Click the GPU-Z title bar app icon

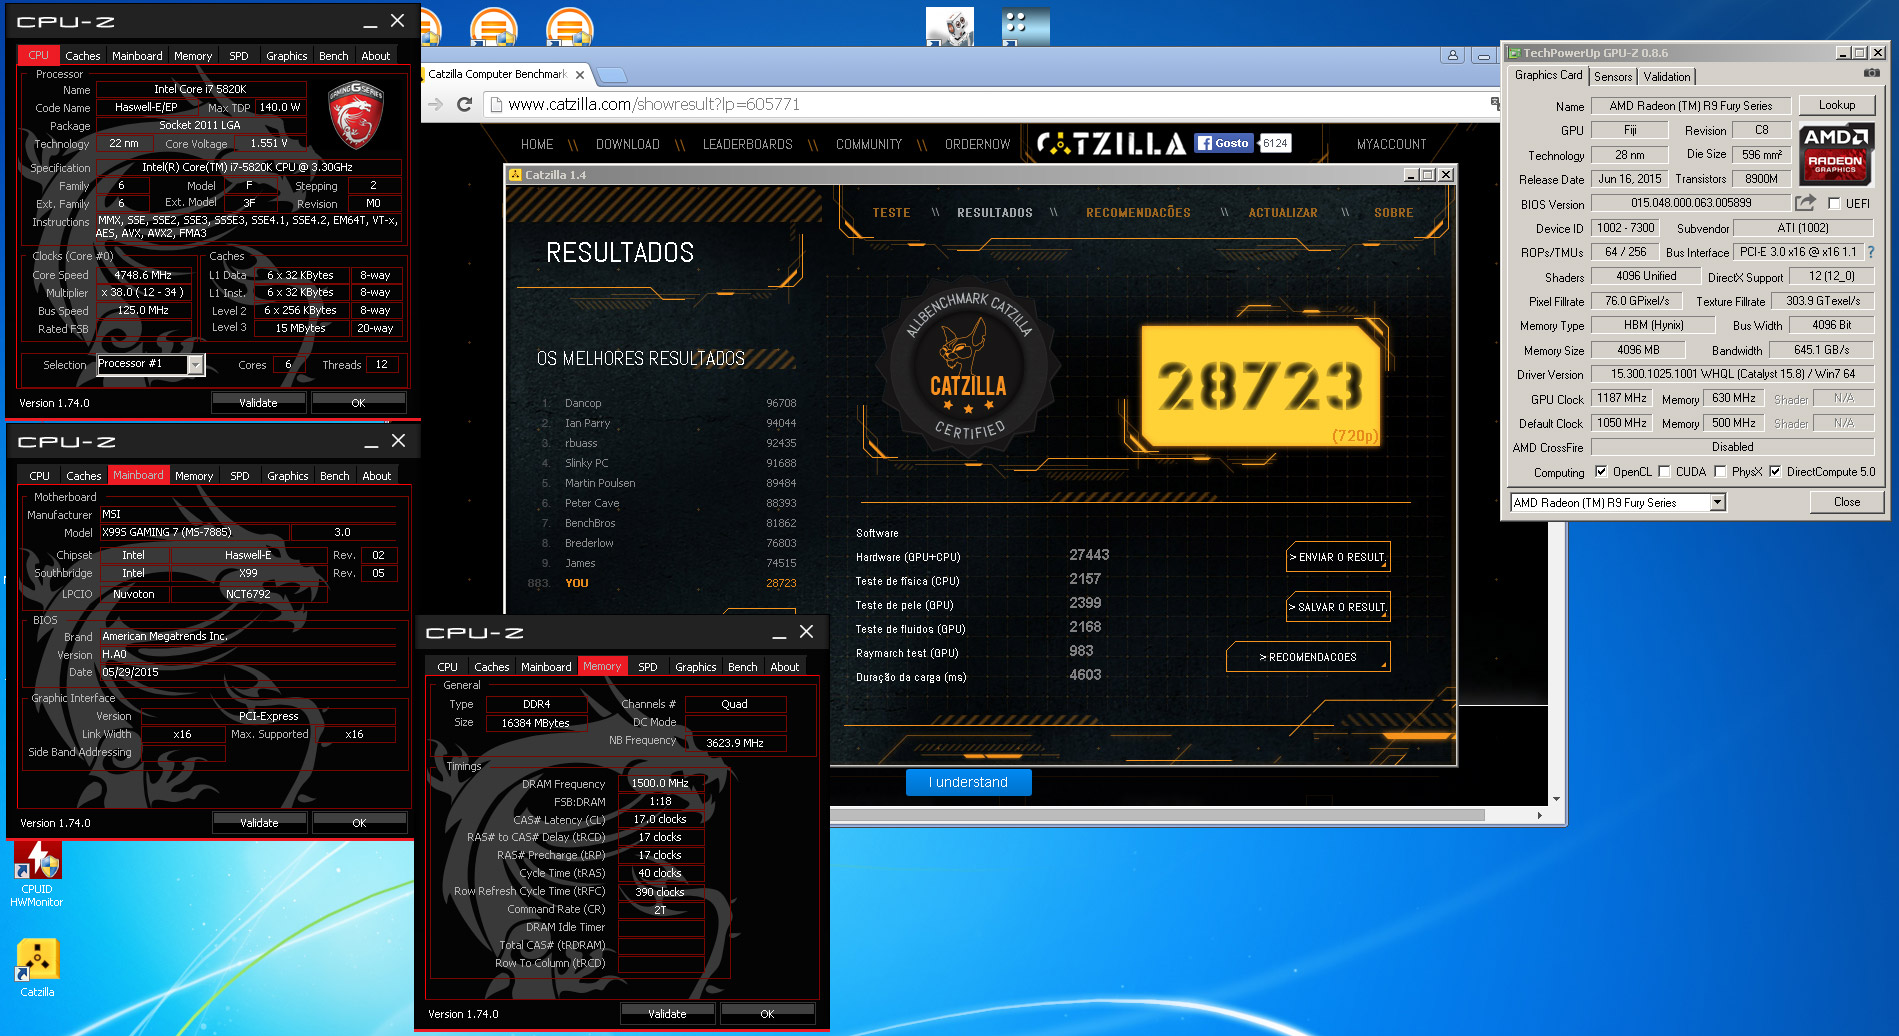click(1514, 53)
